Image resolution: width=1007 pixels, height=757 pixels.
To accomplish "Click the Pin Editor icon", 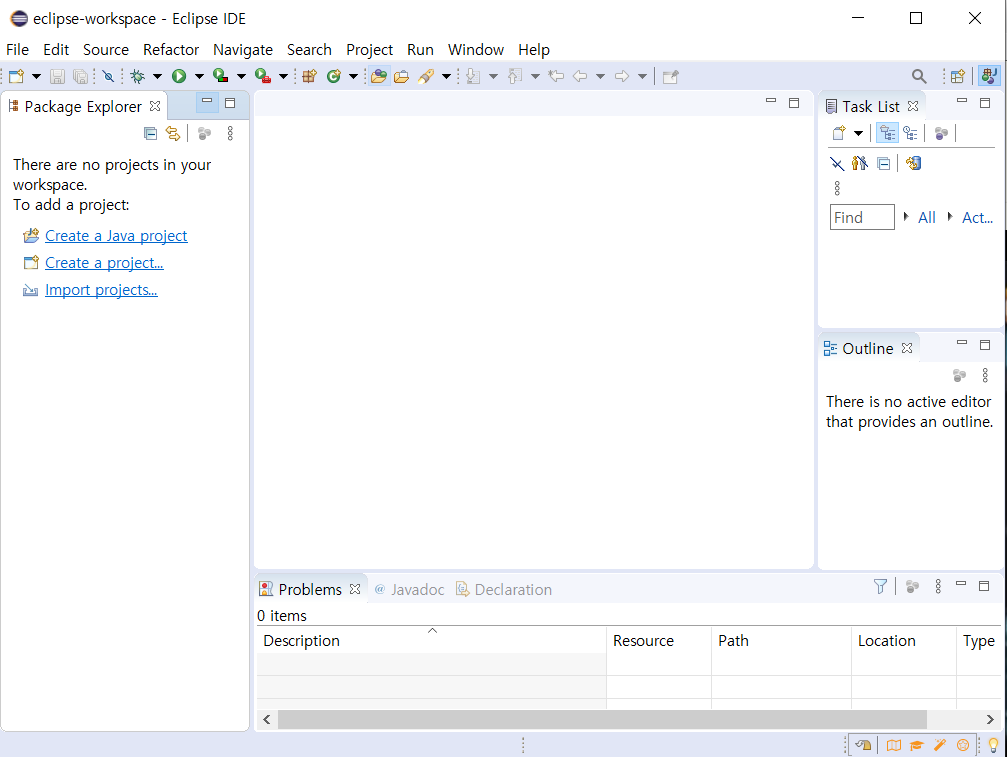I will pos(670,76).
